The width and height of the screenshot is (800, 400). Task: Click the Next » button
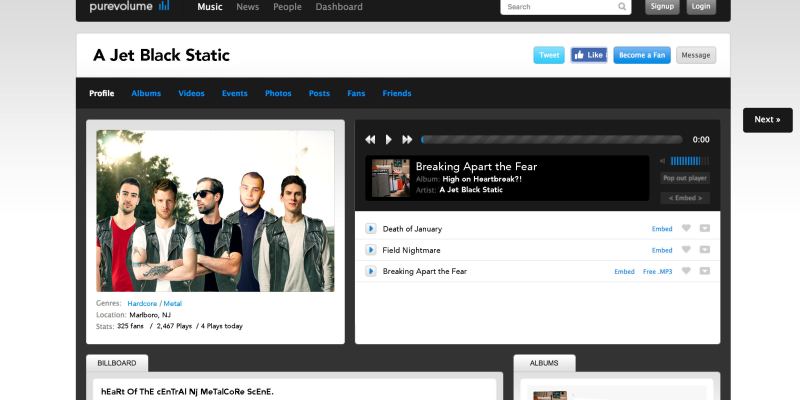click(767, 120)
